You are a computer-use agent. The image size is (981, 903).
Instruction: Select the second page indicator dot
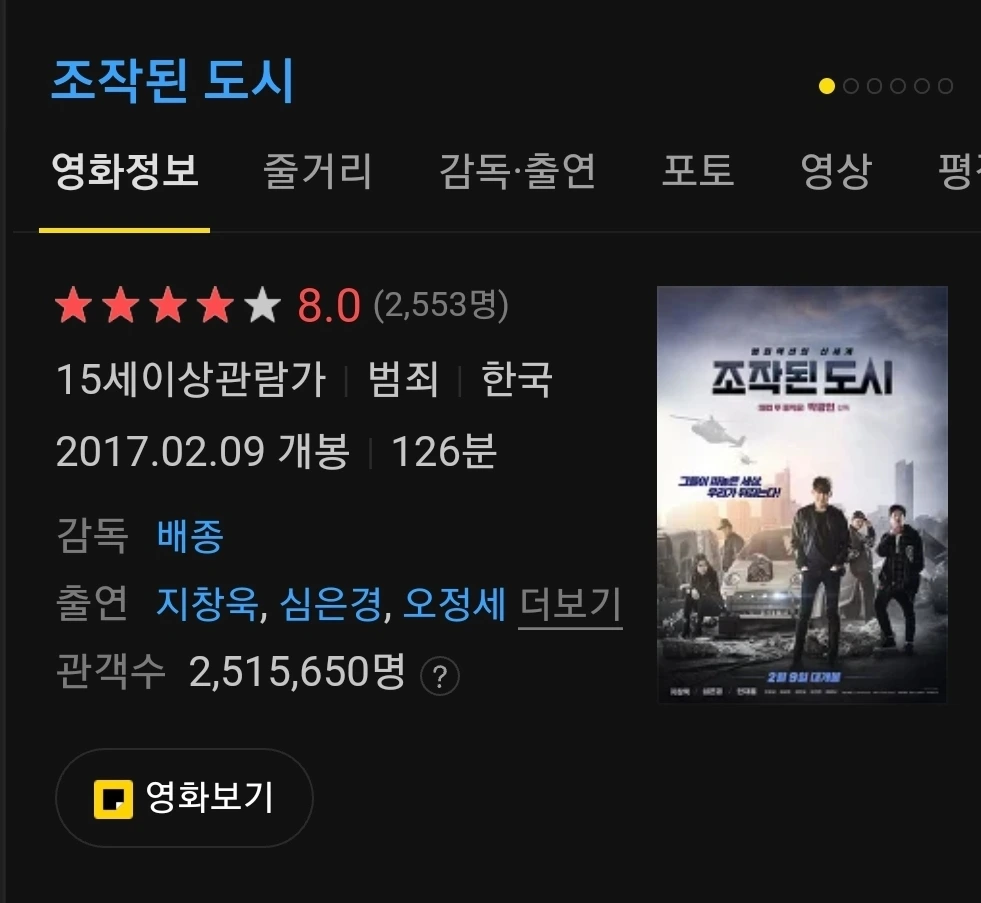coord(850,86)
